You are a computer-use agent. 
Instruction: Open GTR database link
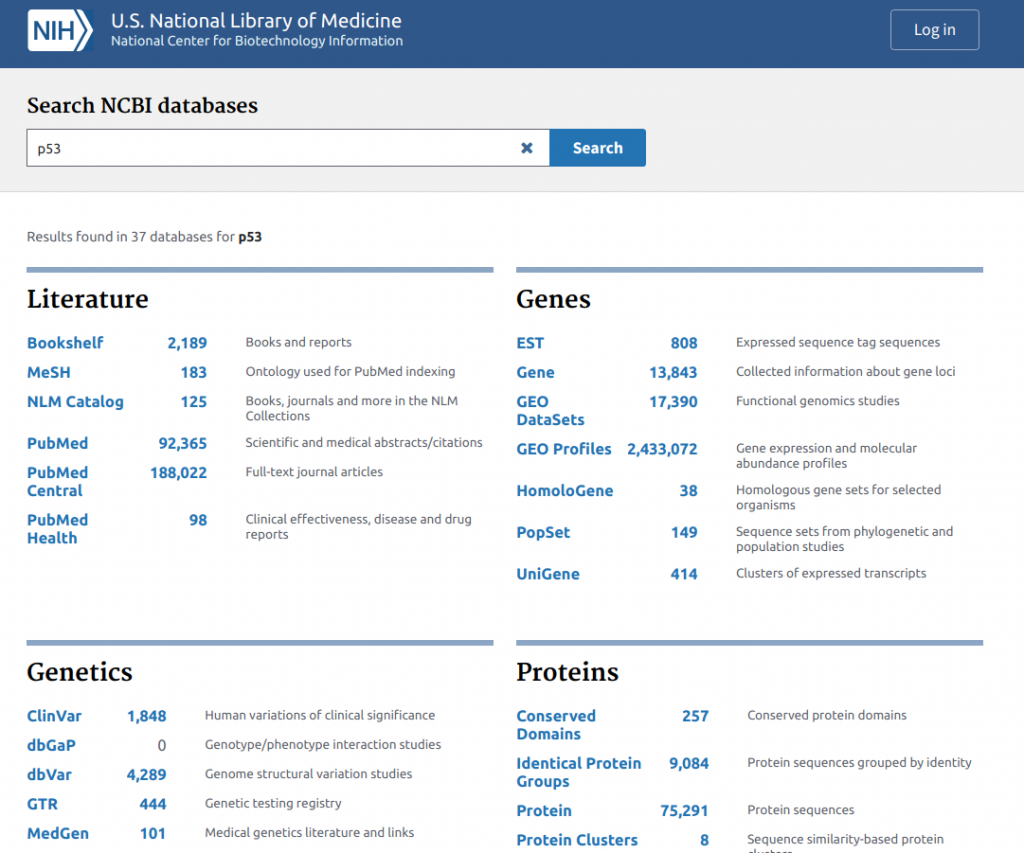(x=42, y=804)
